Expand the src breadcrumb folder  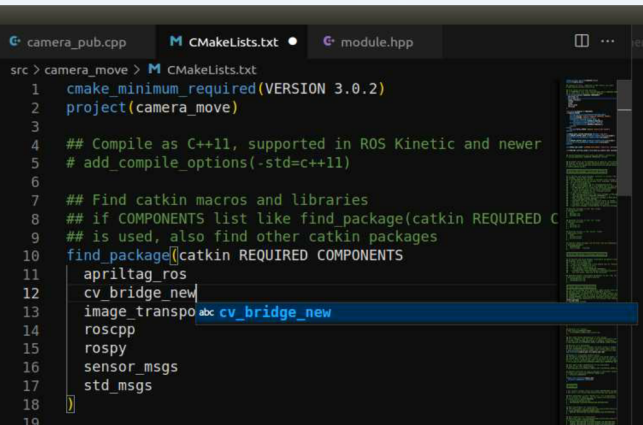pyautogui.click(x=19, y=70)
